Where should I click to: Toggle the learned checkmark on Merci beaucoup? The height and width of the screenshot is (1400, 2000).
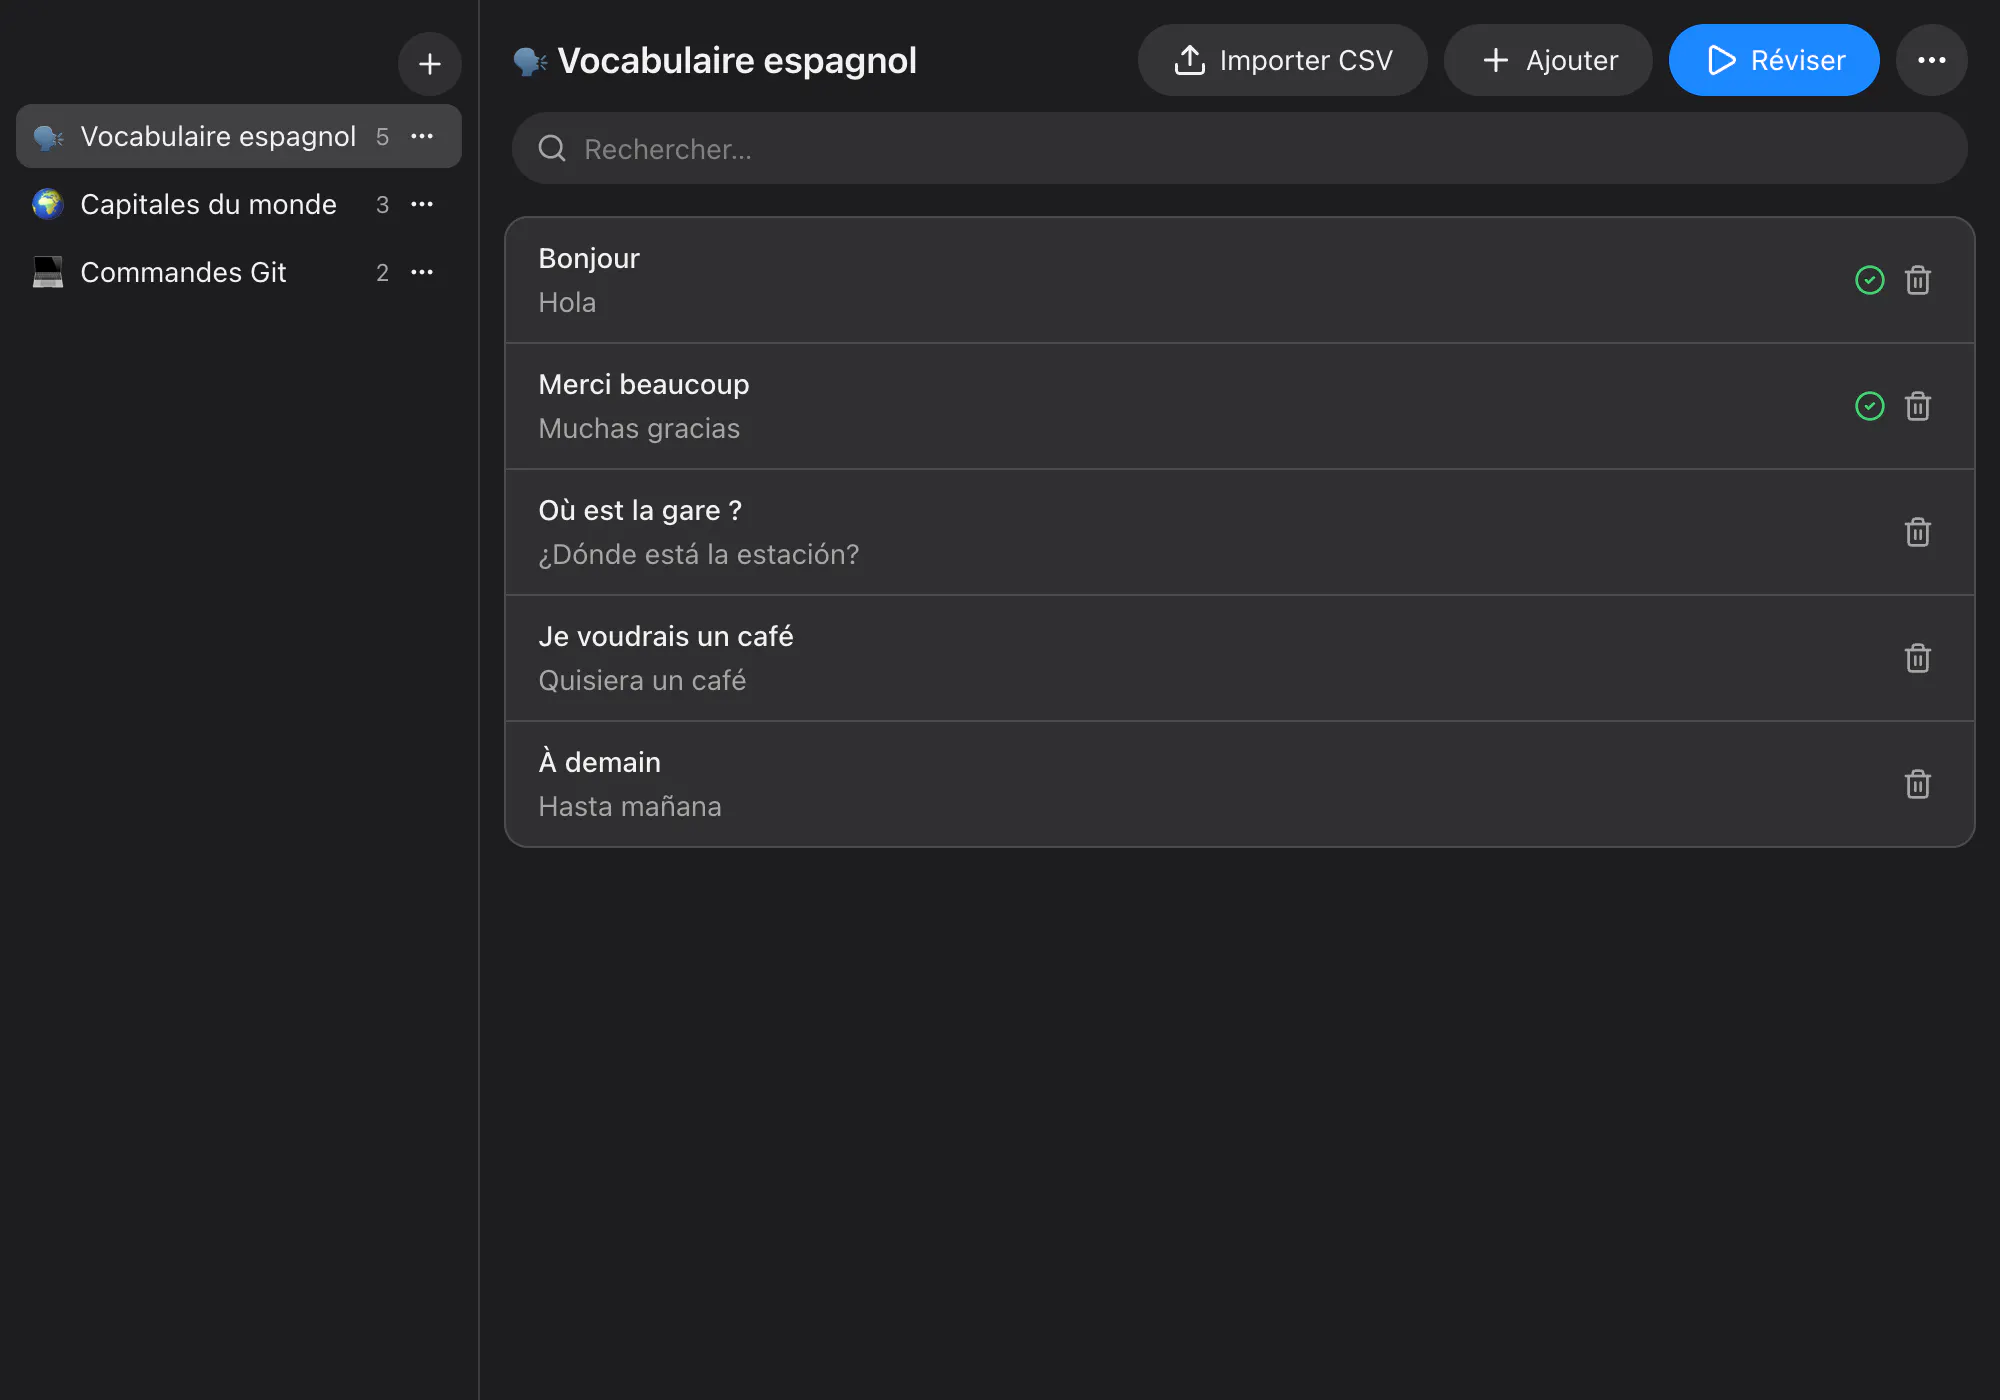pos(1869,406)
